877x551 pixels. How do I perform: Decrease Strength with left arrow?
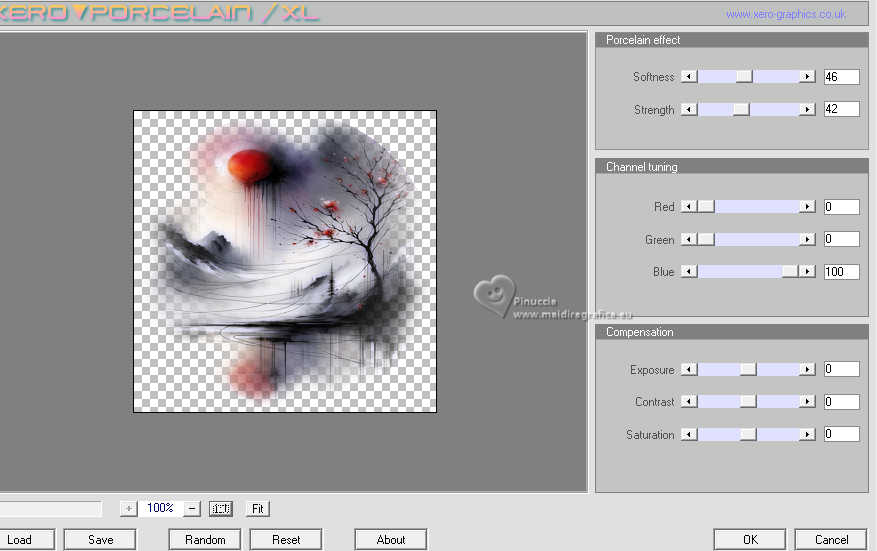tap(689, 110)
